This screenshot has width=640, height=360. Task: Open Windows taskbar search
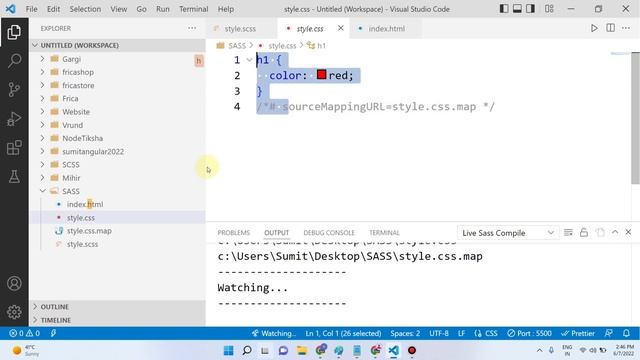(247, 350)
